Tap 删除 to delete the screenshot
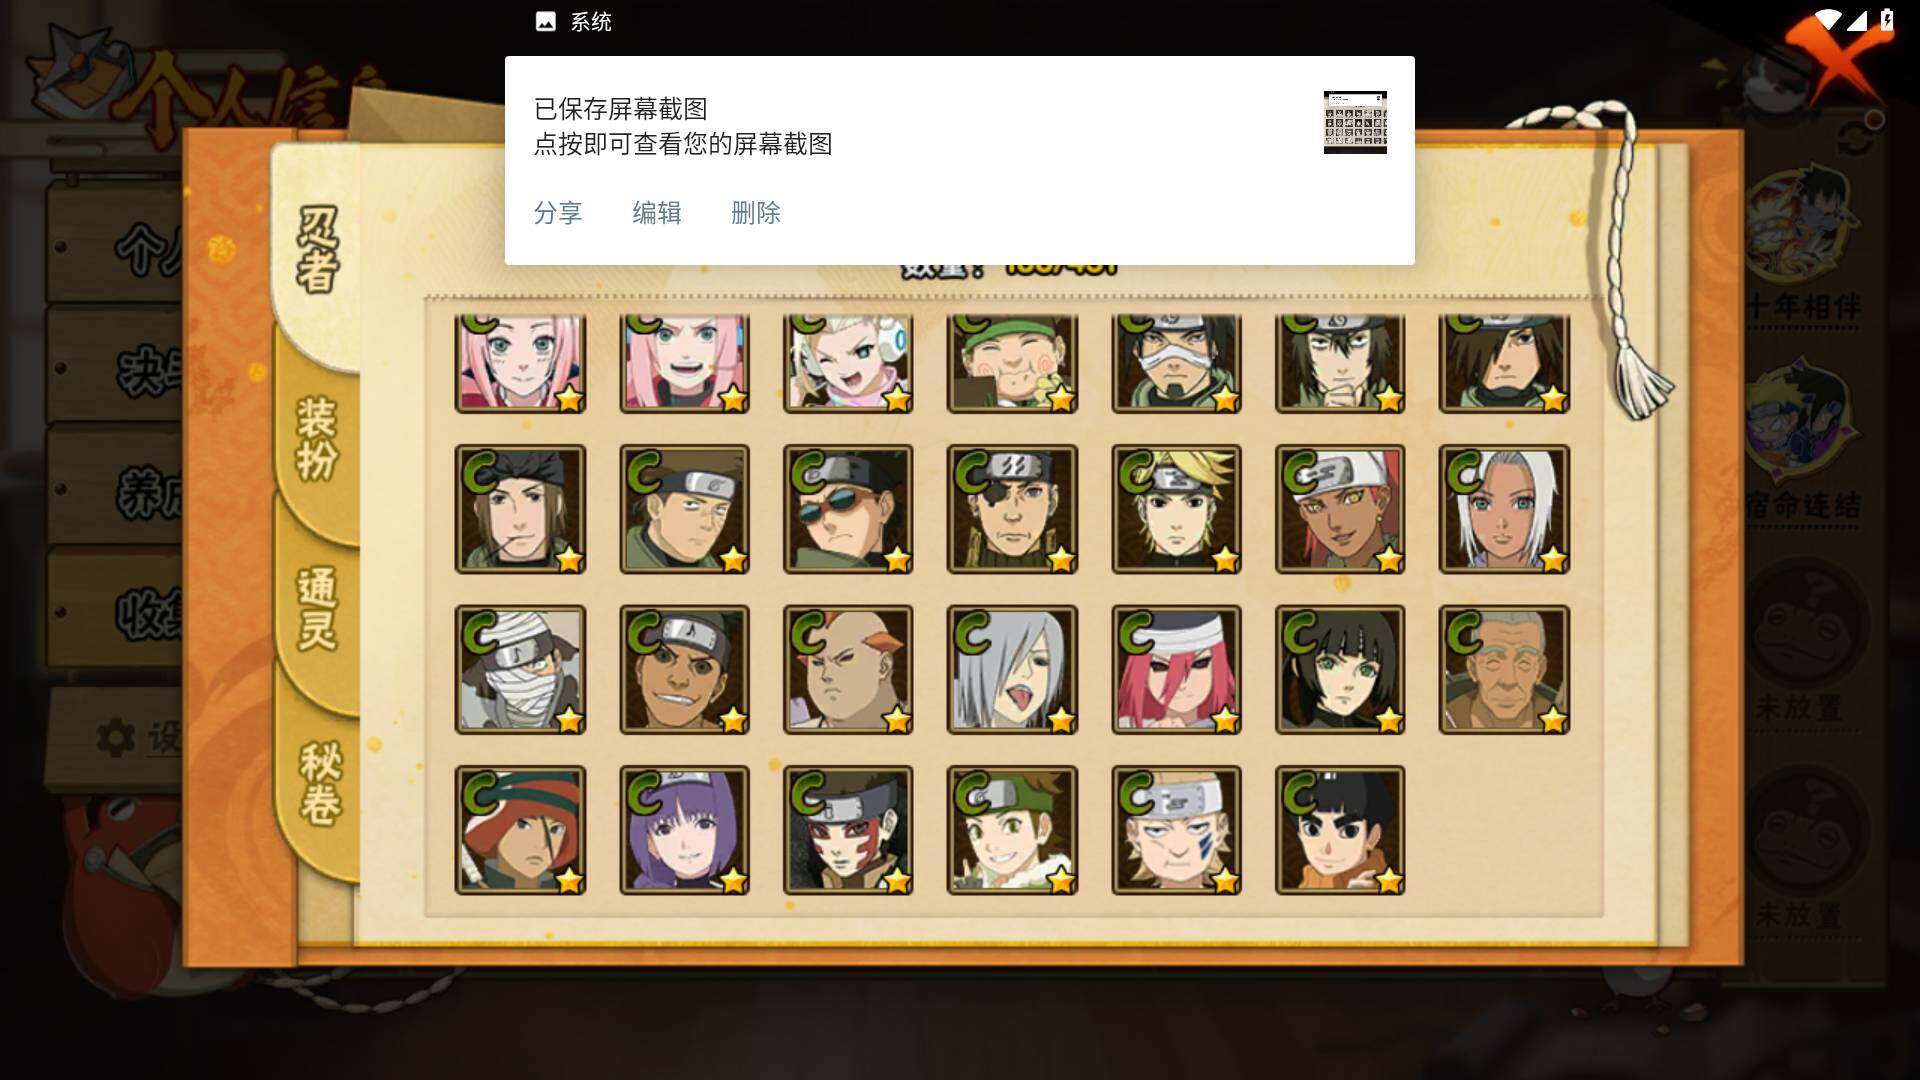The height and width of the screenshot is (1080, 1920). coord(755,213)
